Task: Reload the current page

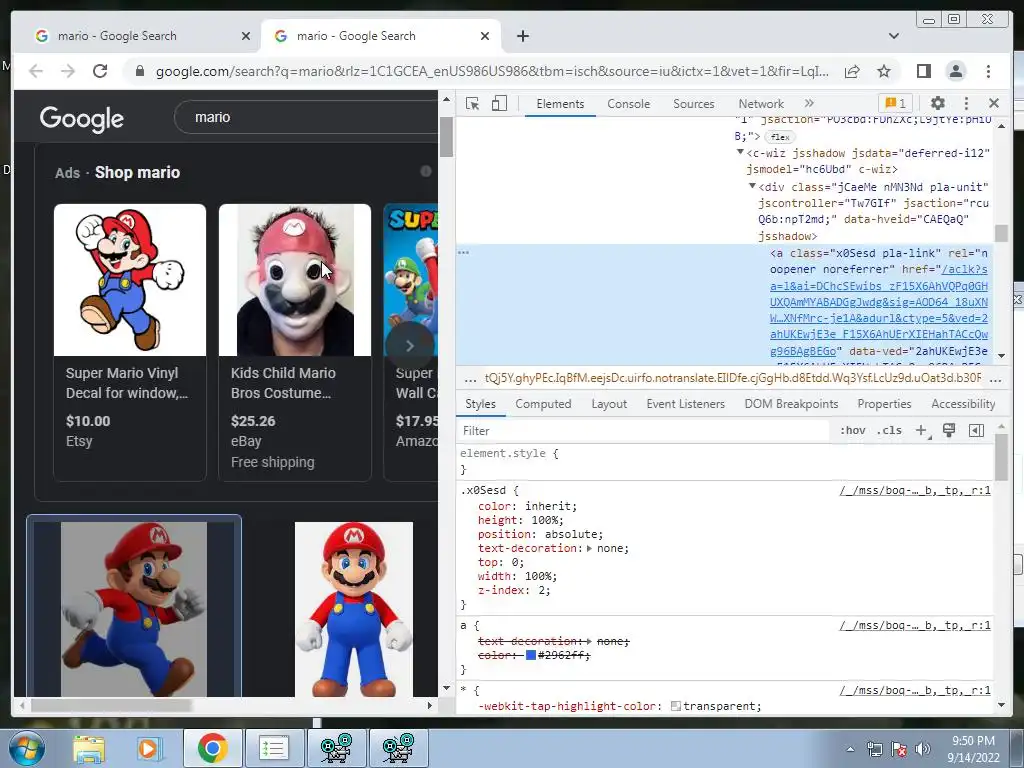Action: 100,71
